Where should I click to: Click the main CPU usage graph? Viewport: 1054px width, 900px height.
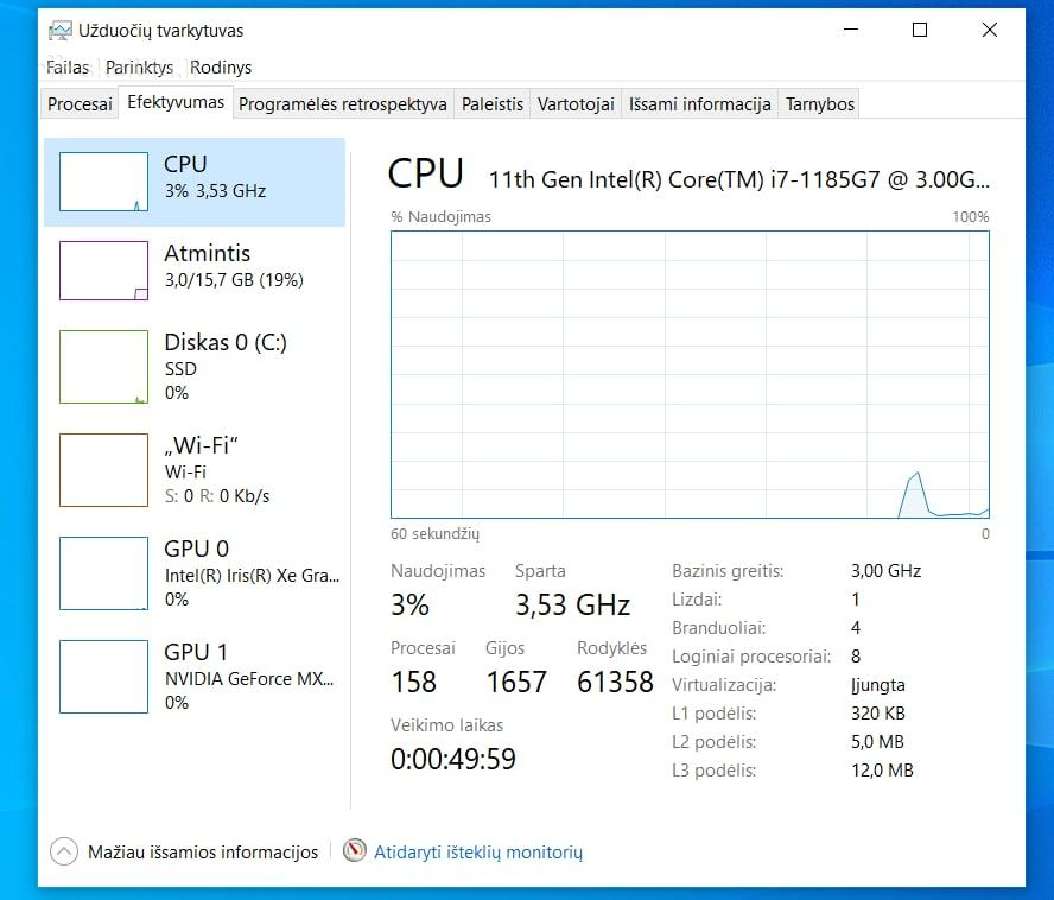click(x=690, y=374)
